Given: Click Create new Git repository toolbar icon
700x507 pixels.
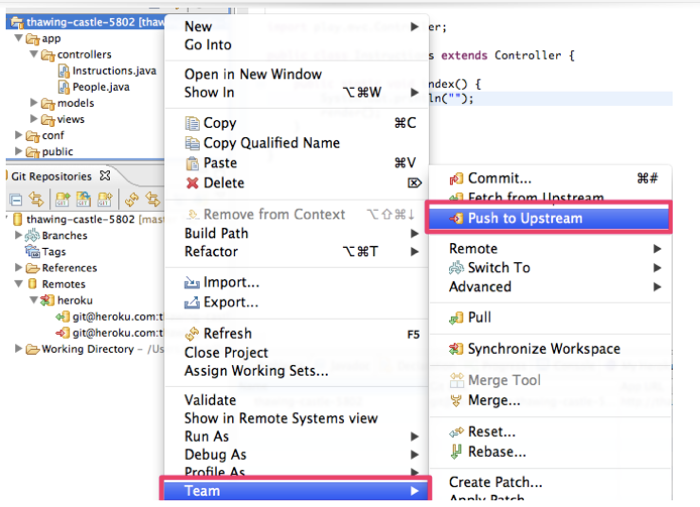Looking at the screenshot, I should pos(105,199).
